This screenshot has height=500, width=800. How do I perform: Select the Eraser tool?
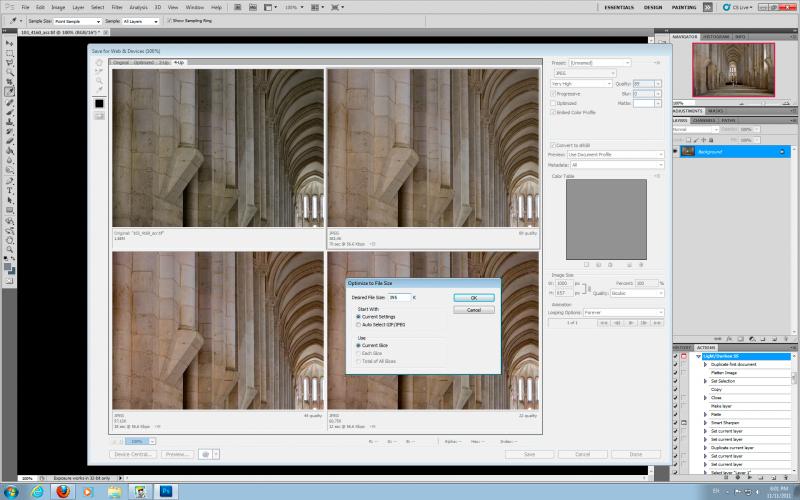[x=10, y=141]
